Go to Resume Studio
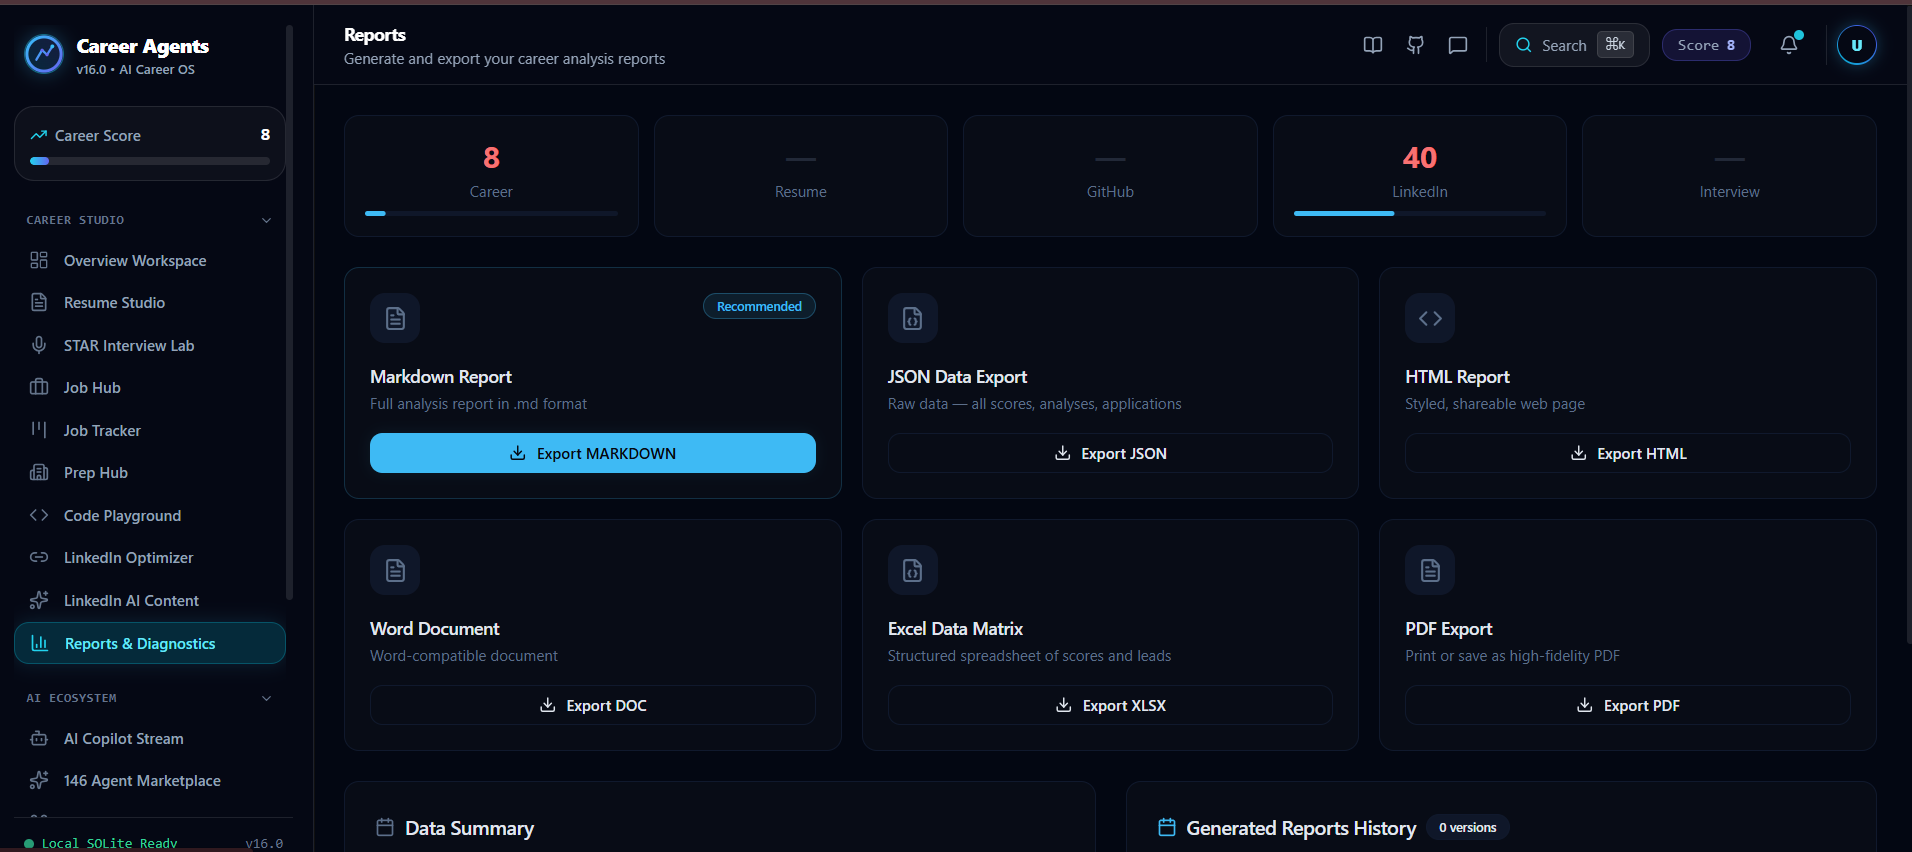Screen dimensions: 1912x852 150,302
